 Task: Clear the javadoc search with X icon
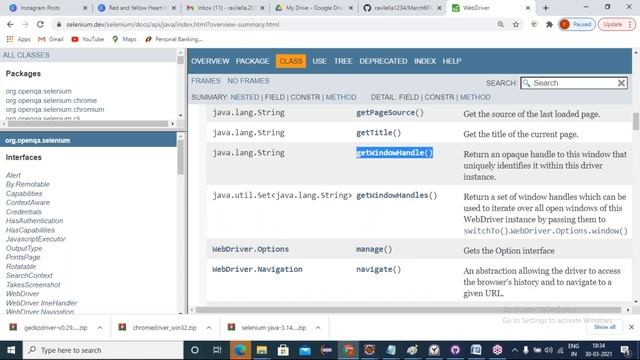(x=621, y=83)
